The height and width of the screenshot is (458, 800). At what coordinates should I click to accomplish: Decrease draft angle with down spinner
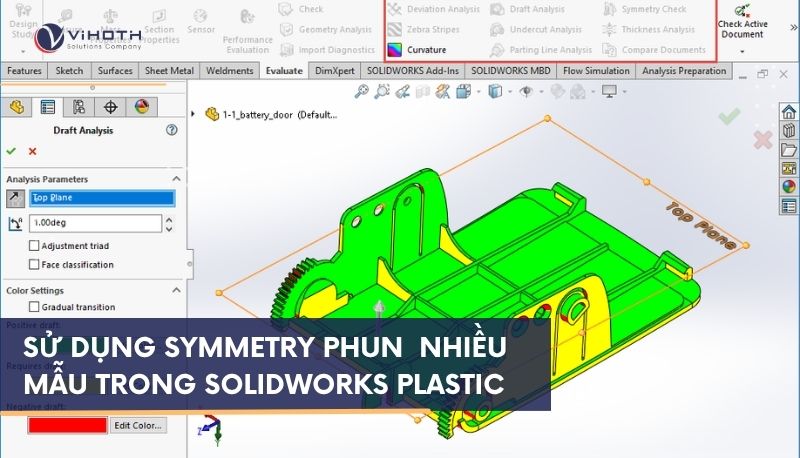[169, 228]
